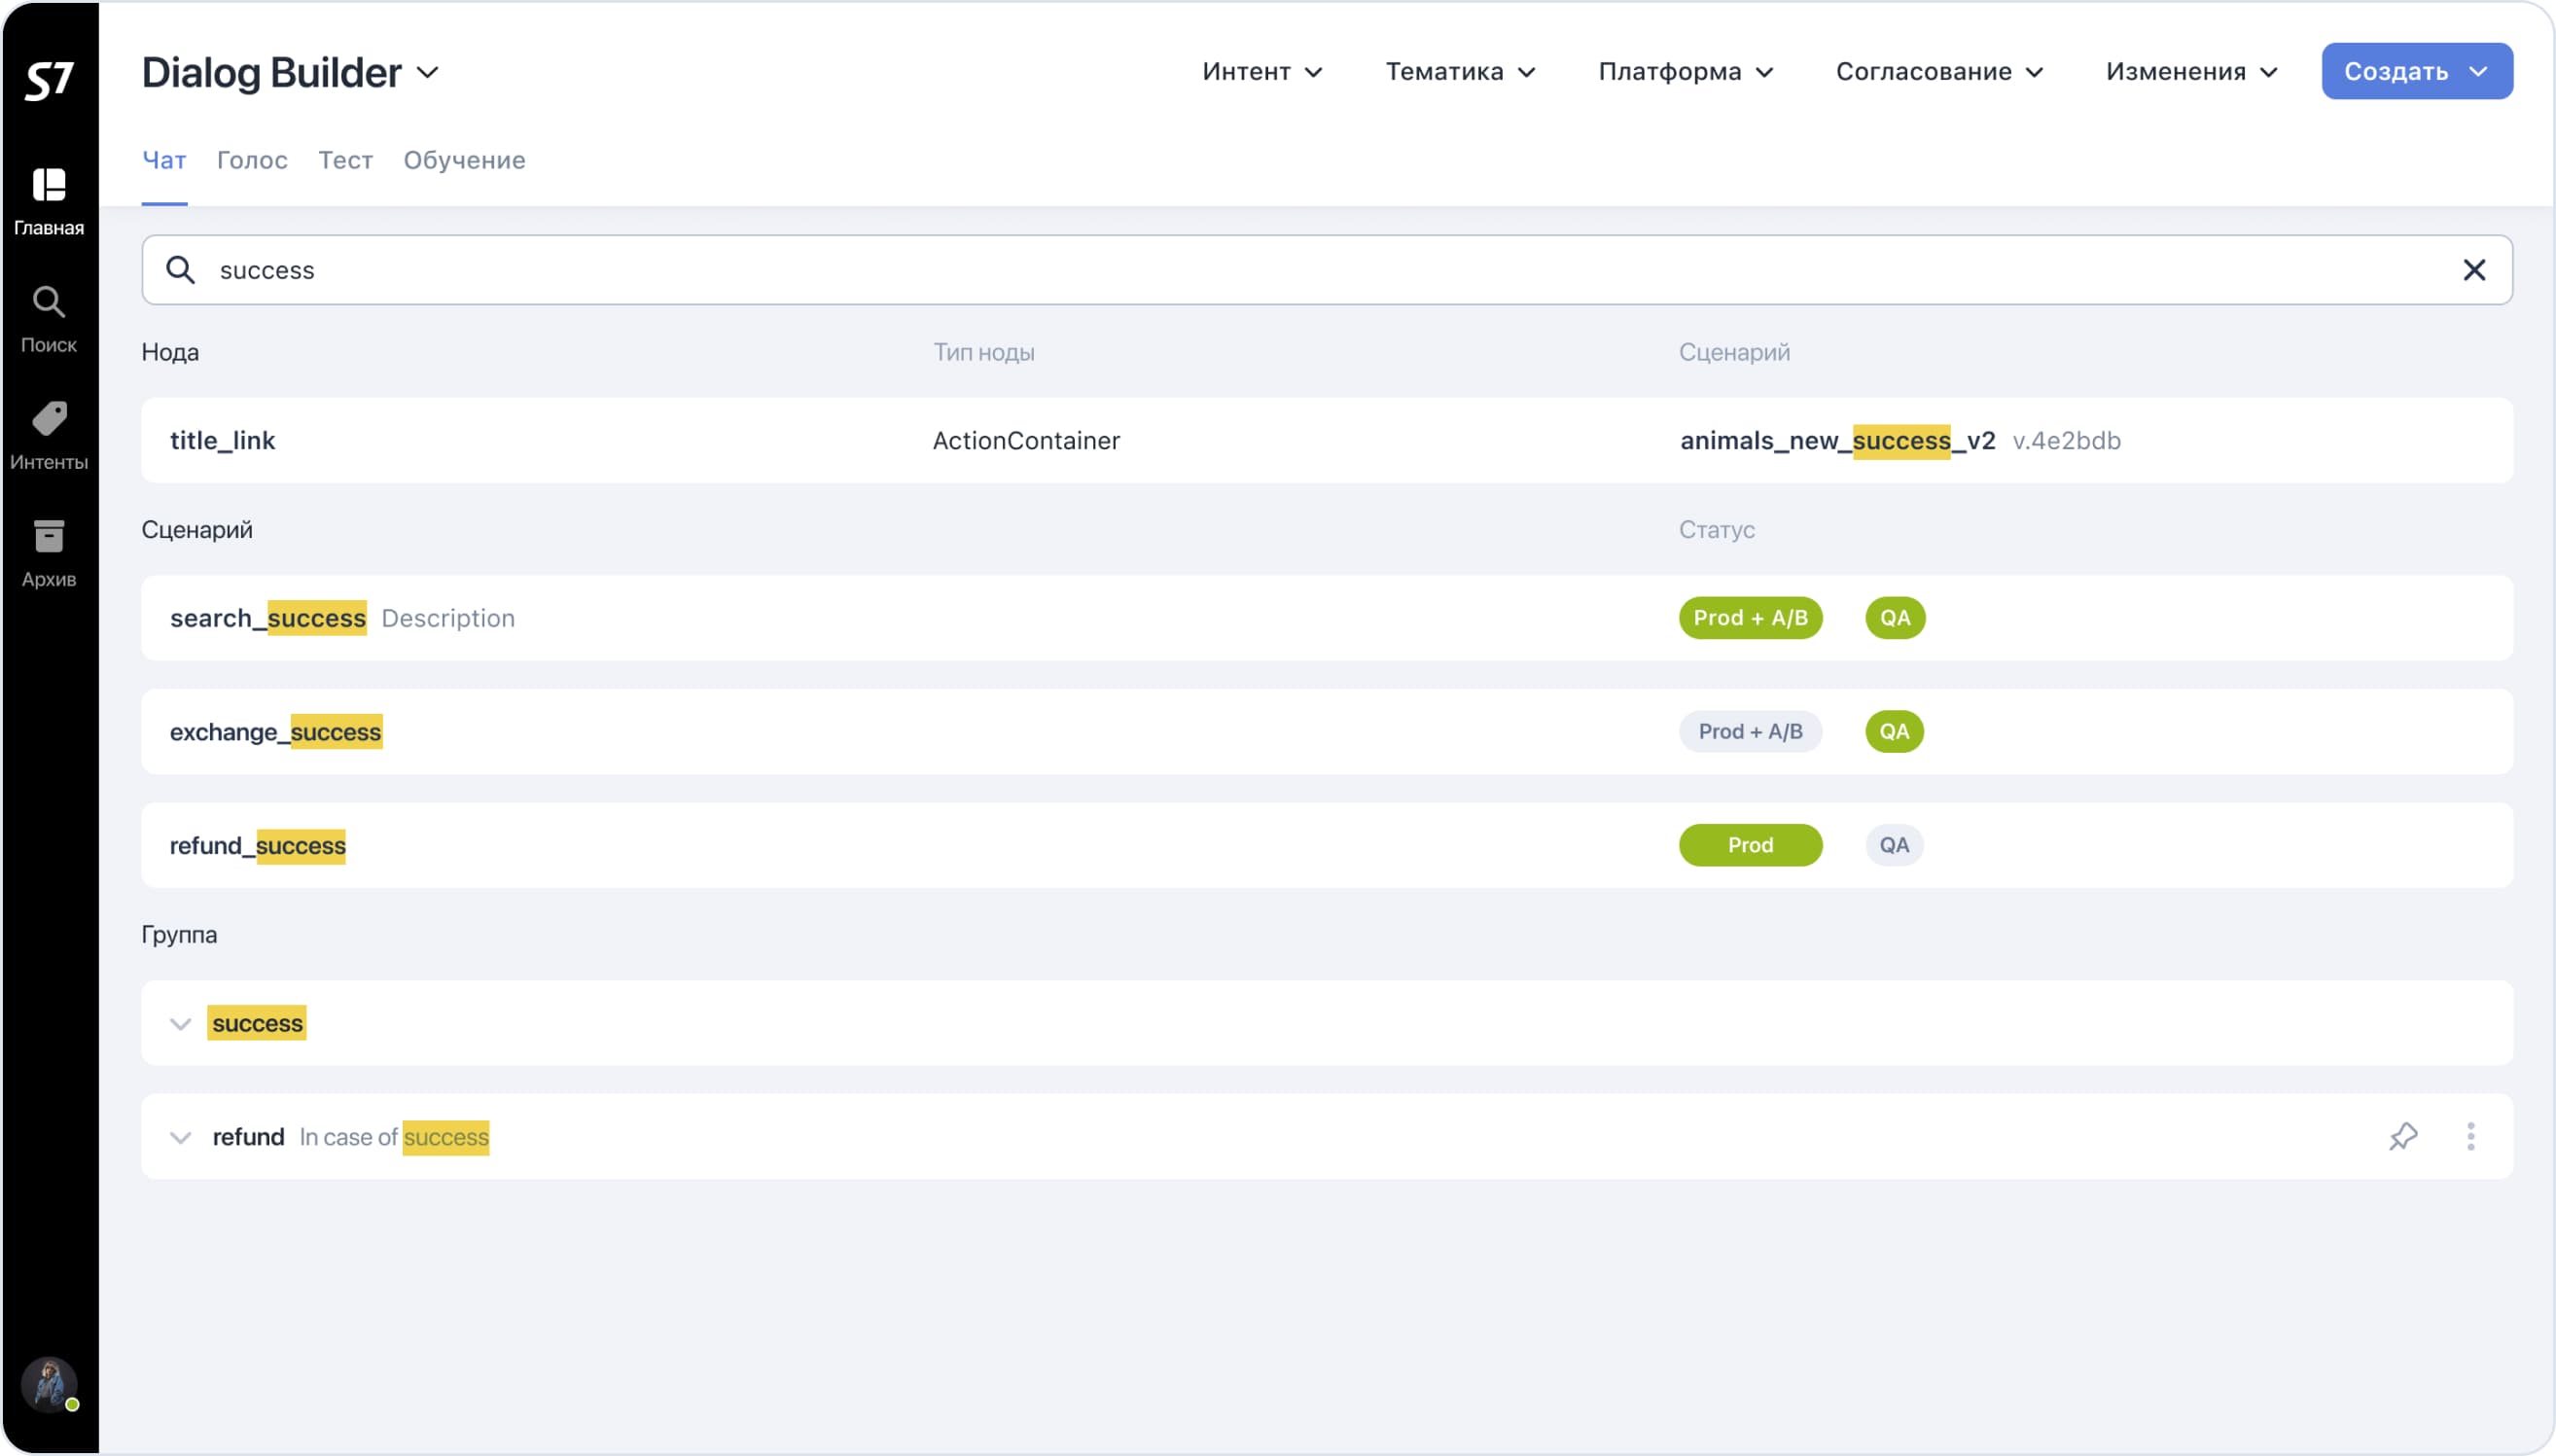This screenshot has width=2556, height=1456.
Task: Switch to the Тест tab
Action: [345, 160]
